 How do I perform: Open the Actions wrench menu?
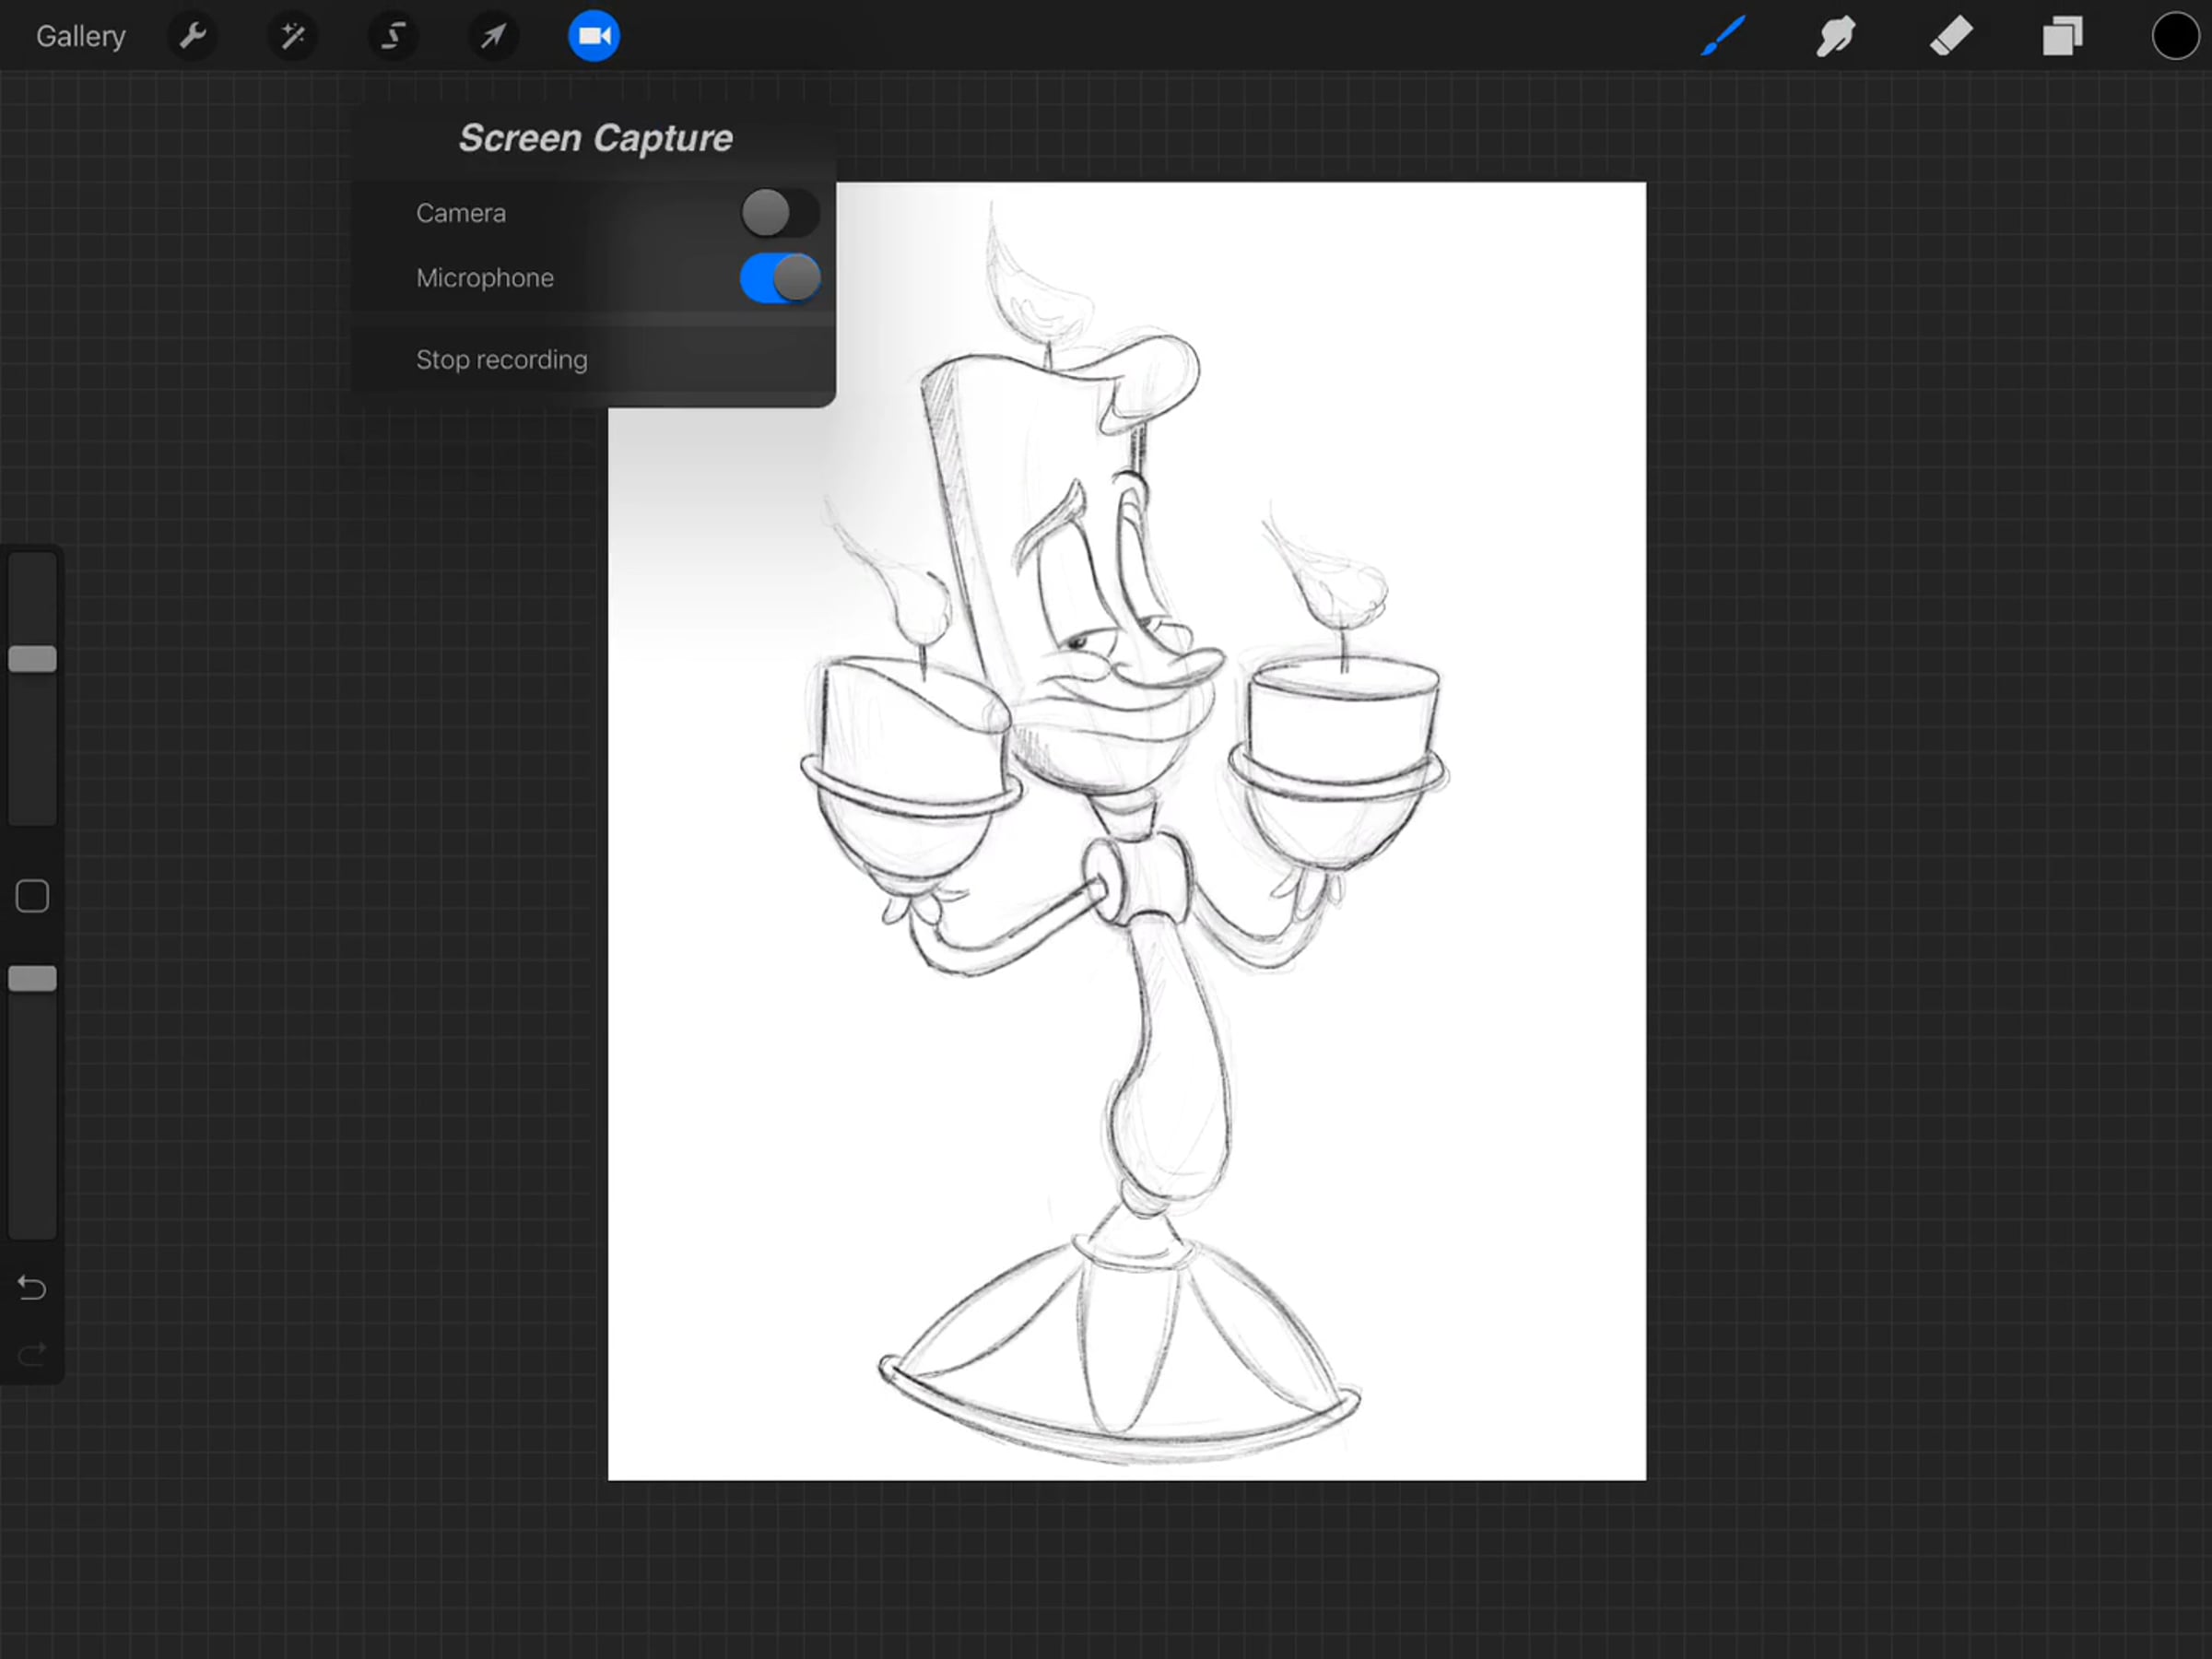tap(192, 37)
